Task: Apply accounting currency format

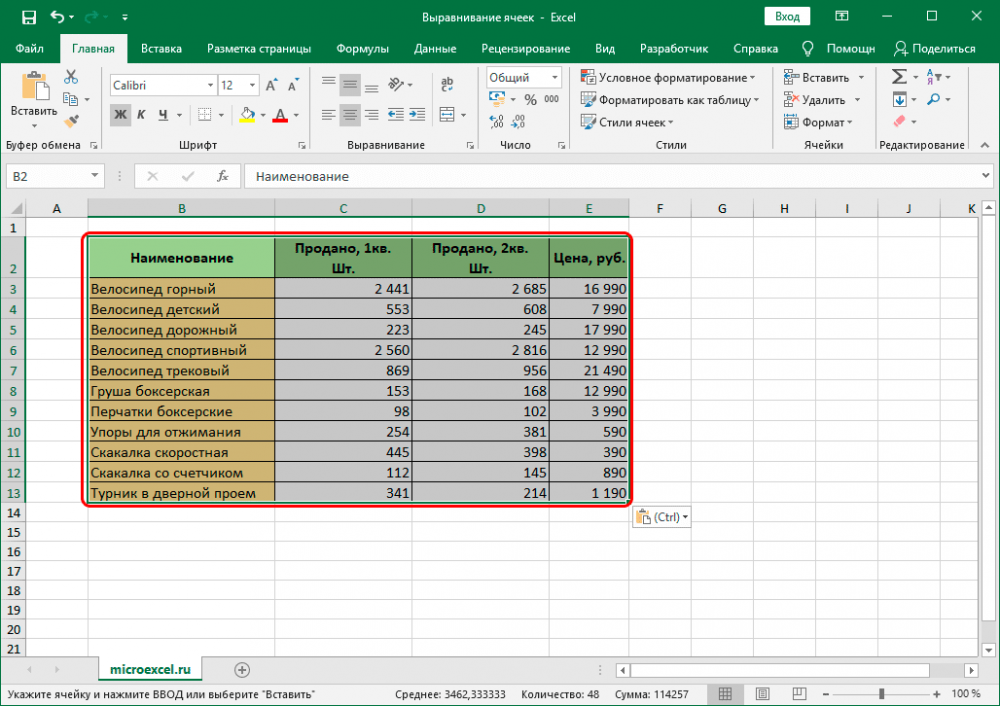Action: click(497, 99)
